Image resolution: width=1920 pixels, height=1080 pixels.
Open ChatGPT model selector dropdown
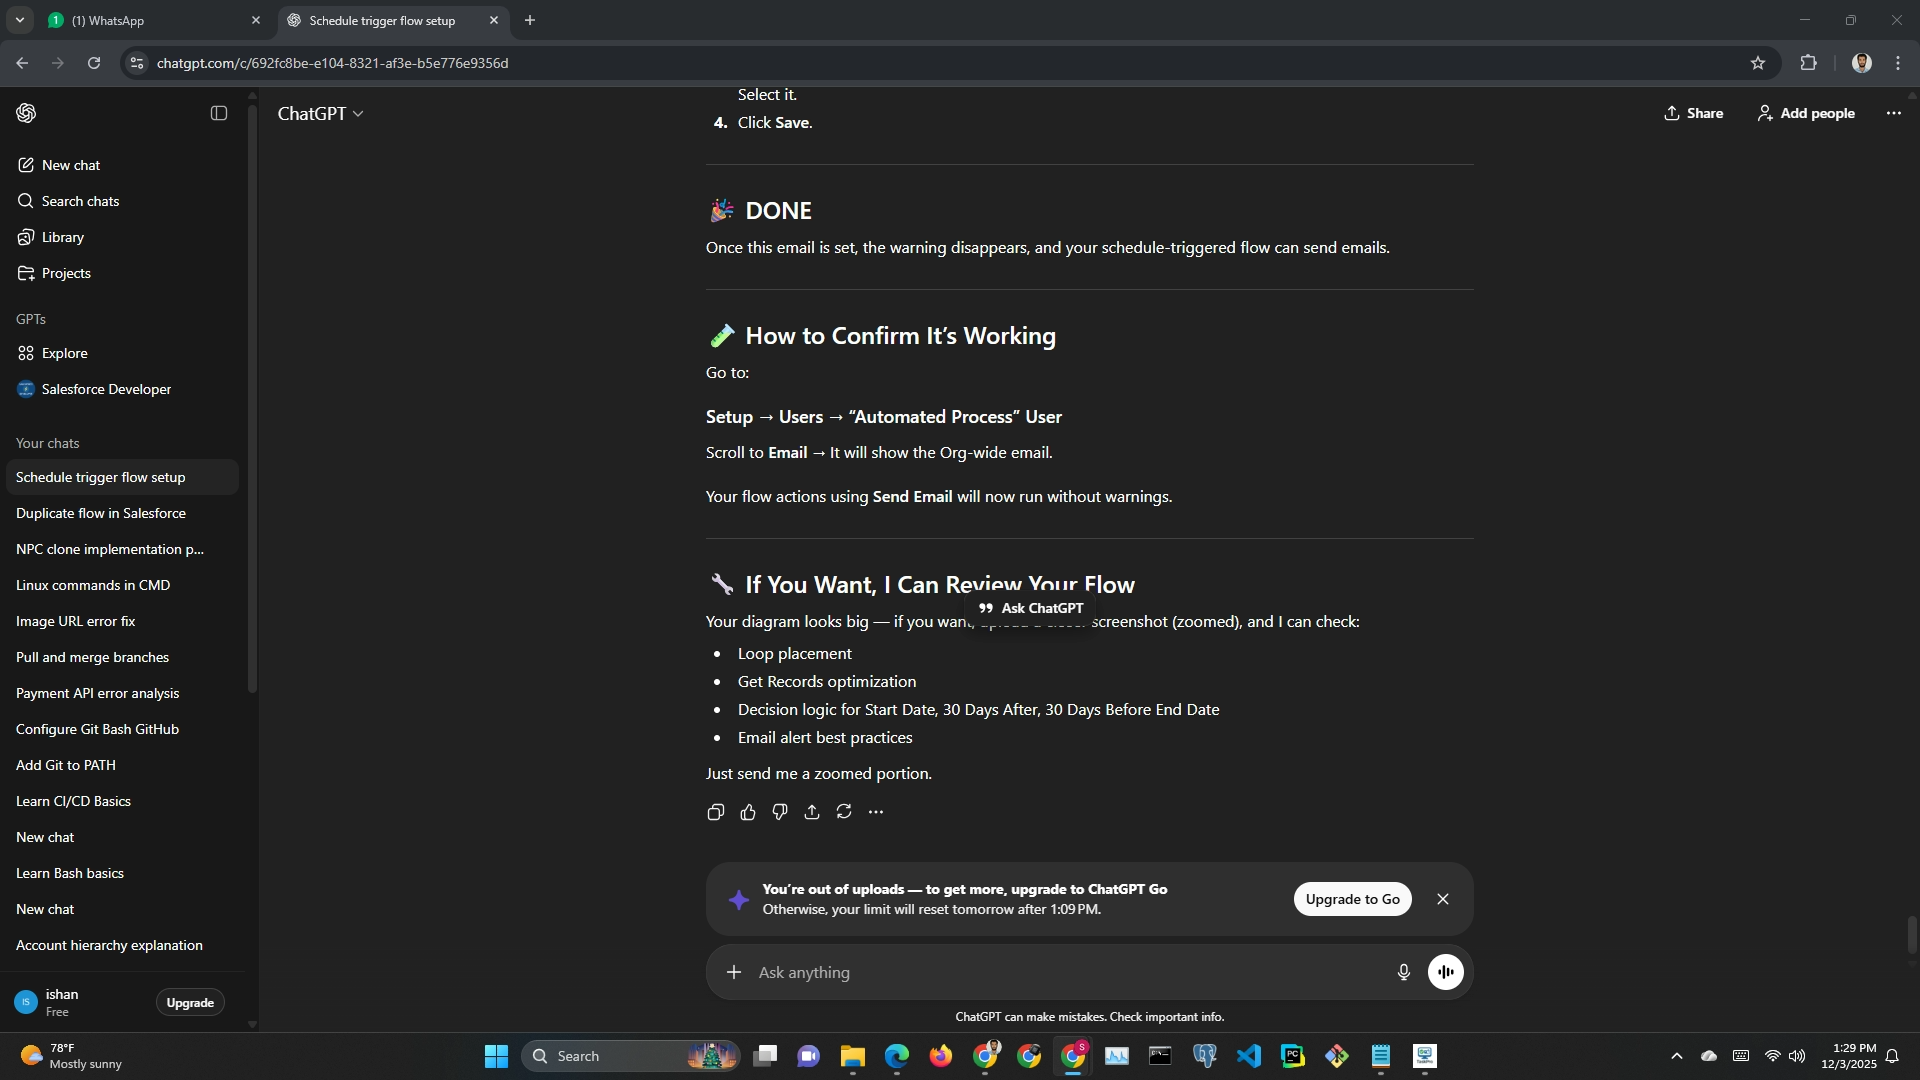click(320, 113)
